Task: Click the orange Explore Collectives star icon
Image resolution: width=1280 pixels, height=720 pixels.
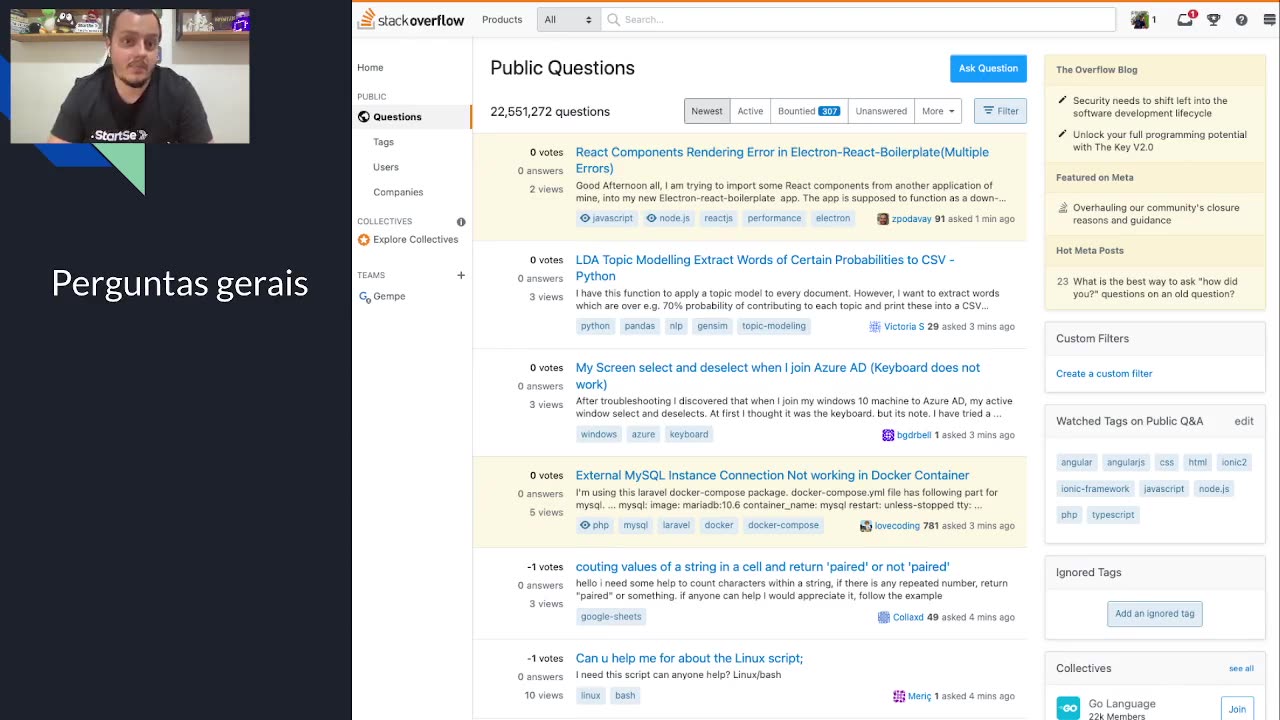Action: [364, 240]
